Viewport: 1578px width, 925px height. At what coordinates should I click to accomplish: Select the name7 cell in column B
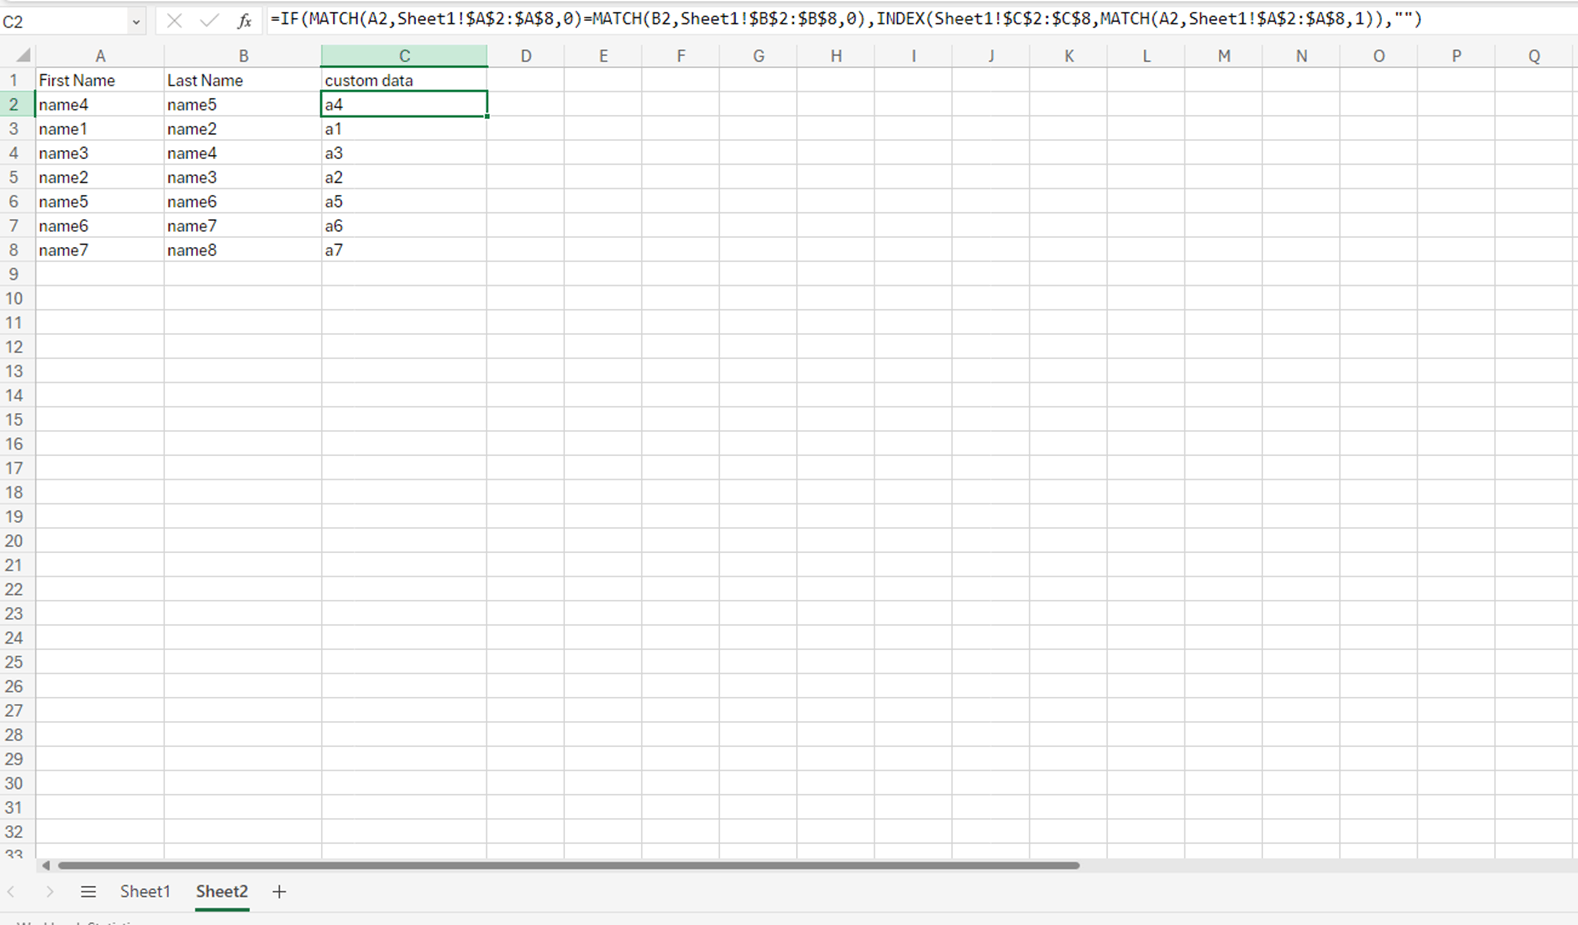click(x=243, y=226)
